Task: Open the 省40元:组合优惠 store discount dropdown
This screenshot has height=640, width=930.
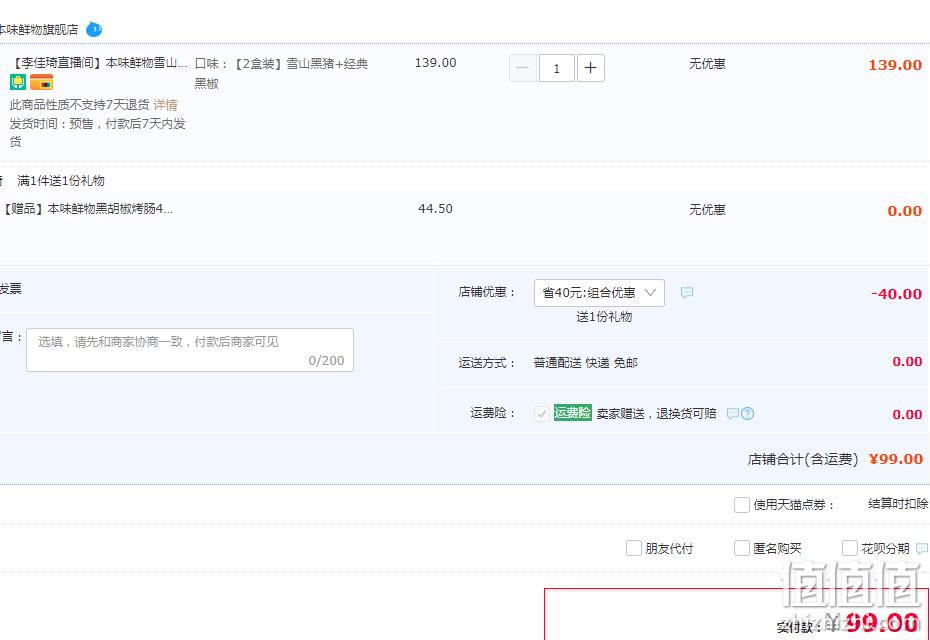Action: (599, 293)
